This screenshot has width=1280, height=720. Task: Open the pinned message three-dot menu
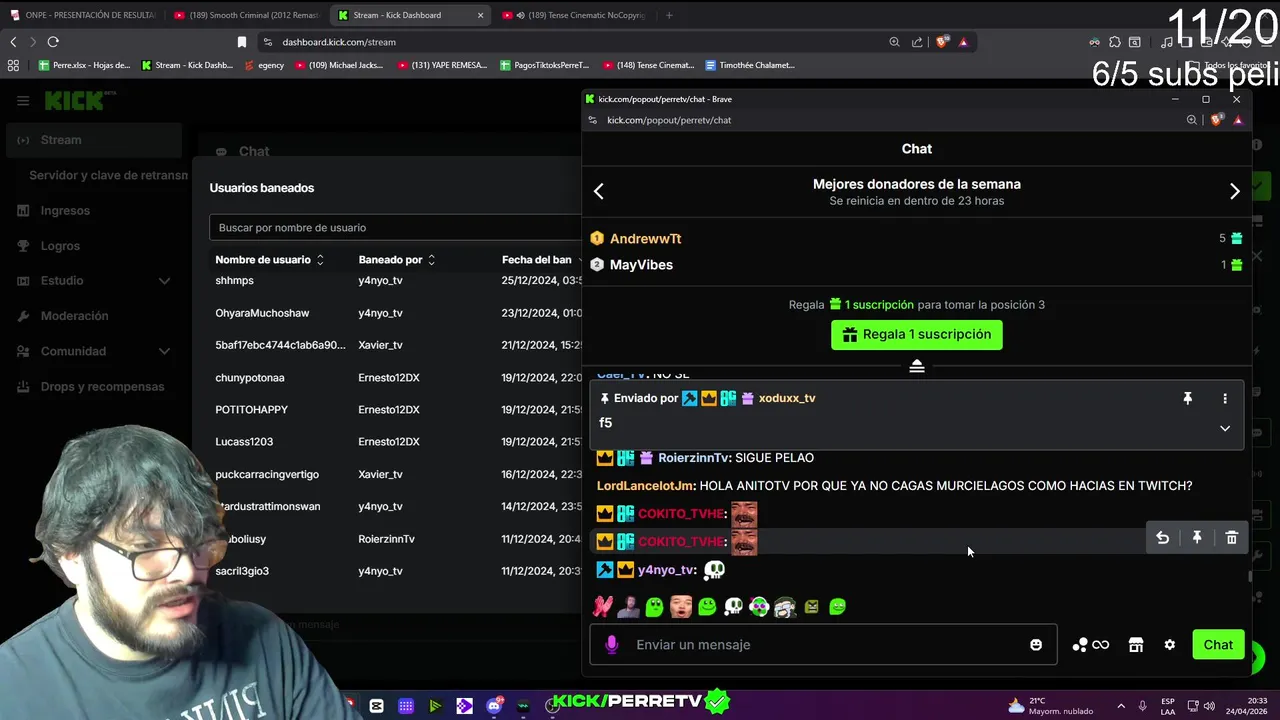click(1225, 398)
